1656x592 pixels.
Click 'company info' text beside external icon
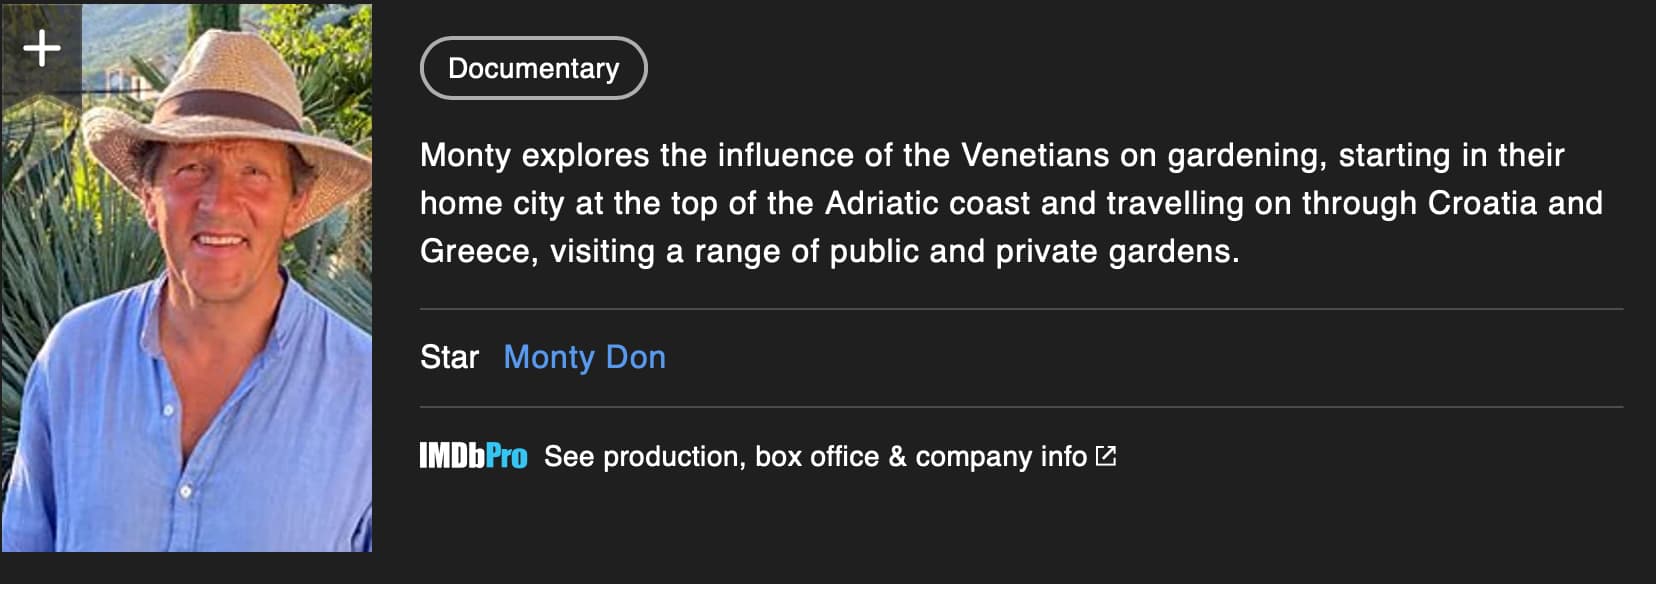1000,456
